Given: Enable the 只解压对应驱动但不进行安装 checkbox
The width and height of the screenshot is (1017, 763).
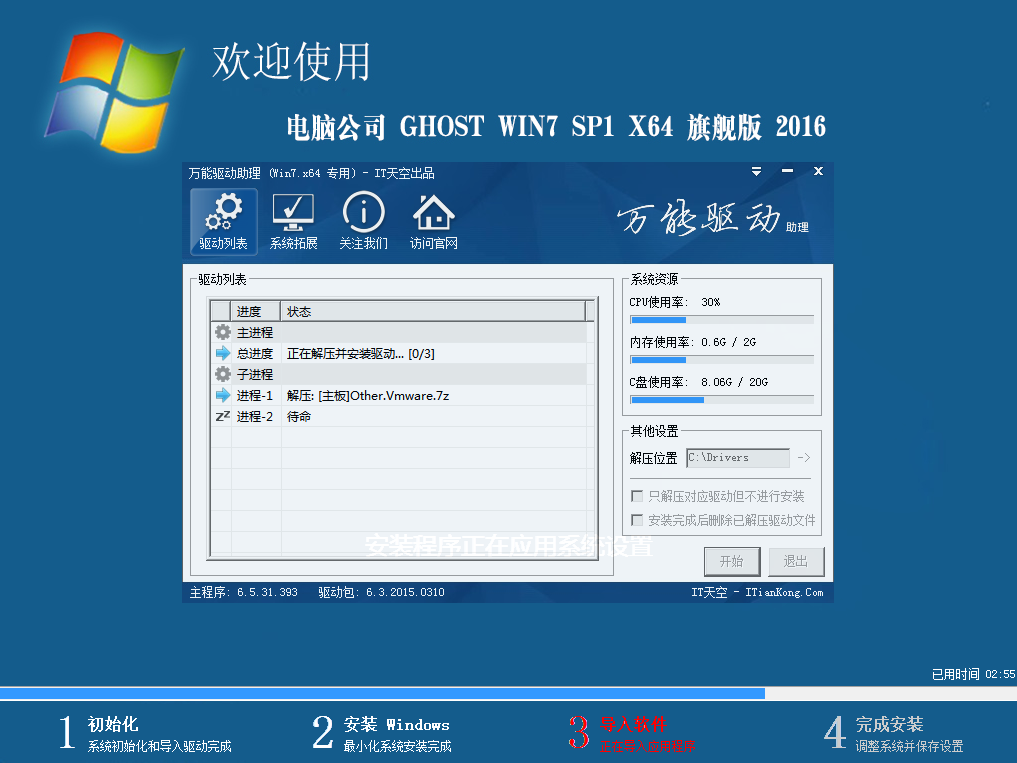Looking at the screenshot, I should click(x=637, y=495).
